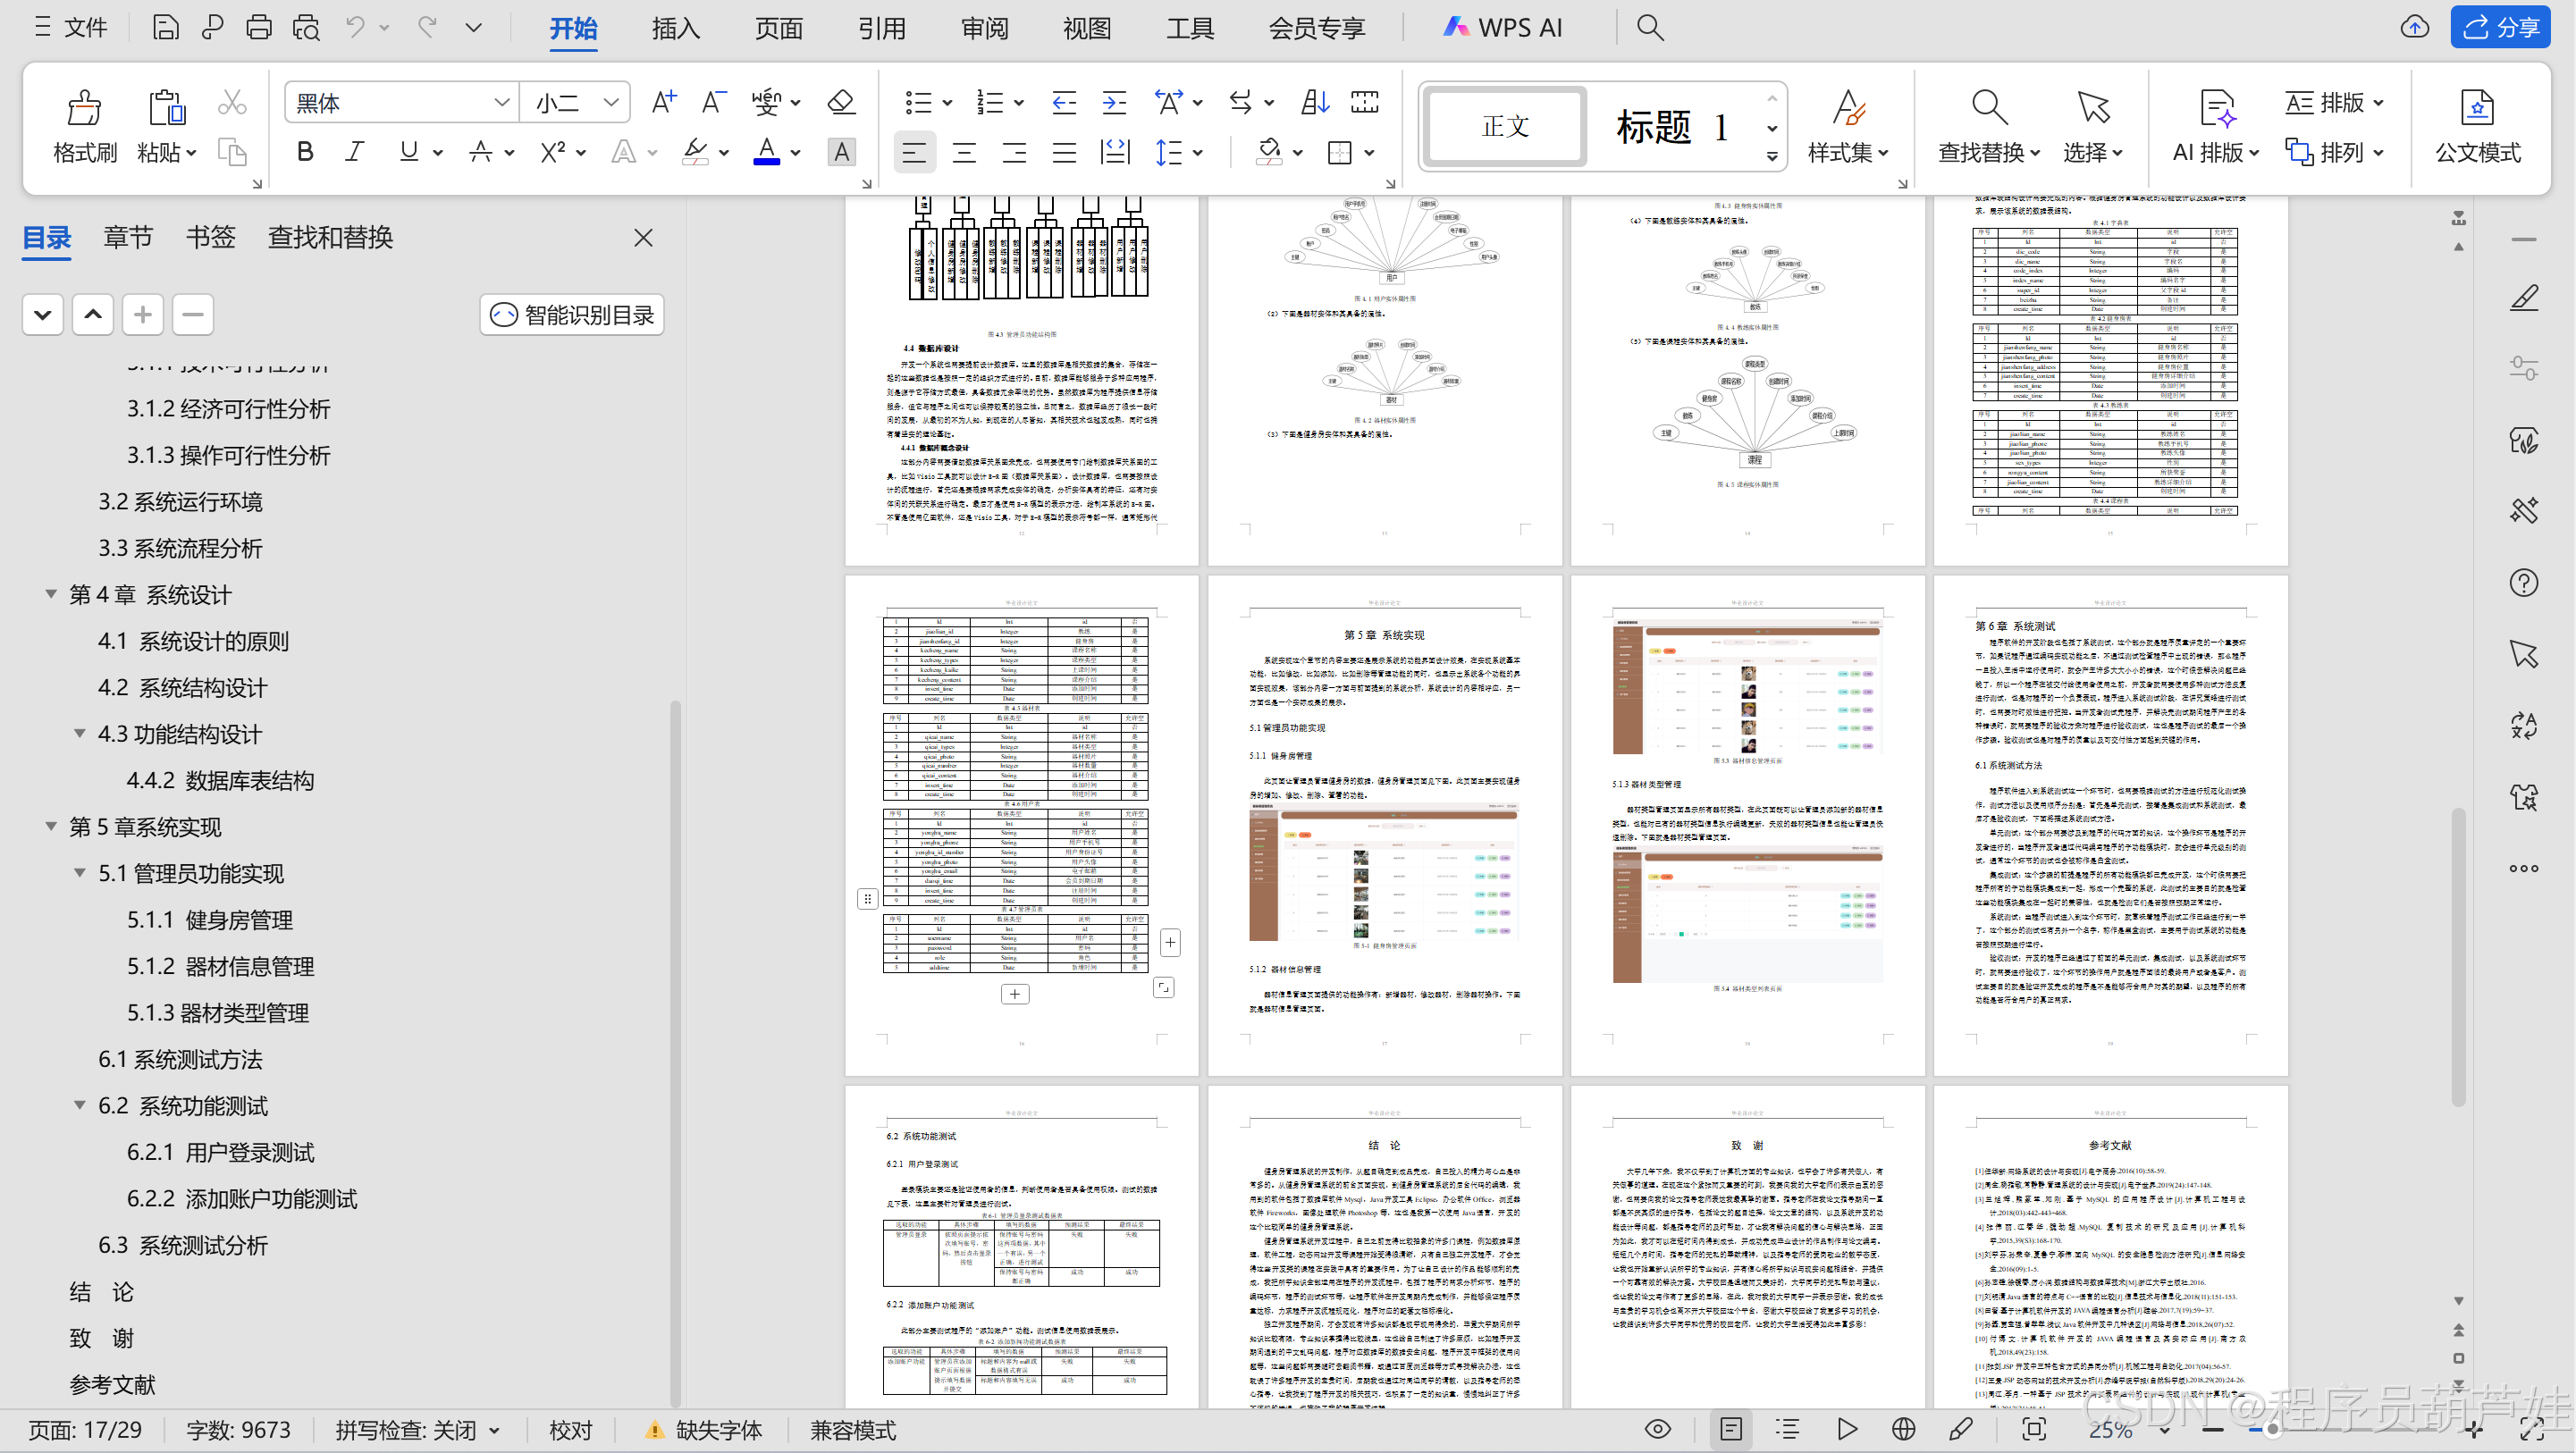This screenshot has height=1453, width=2576.
Task: Click the 智能识别目录 button
Action: (572, 315)
